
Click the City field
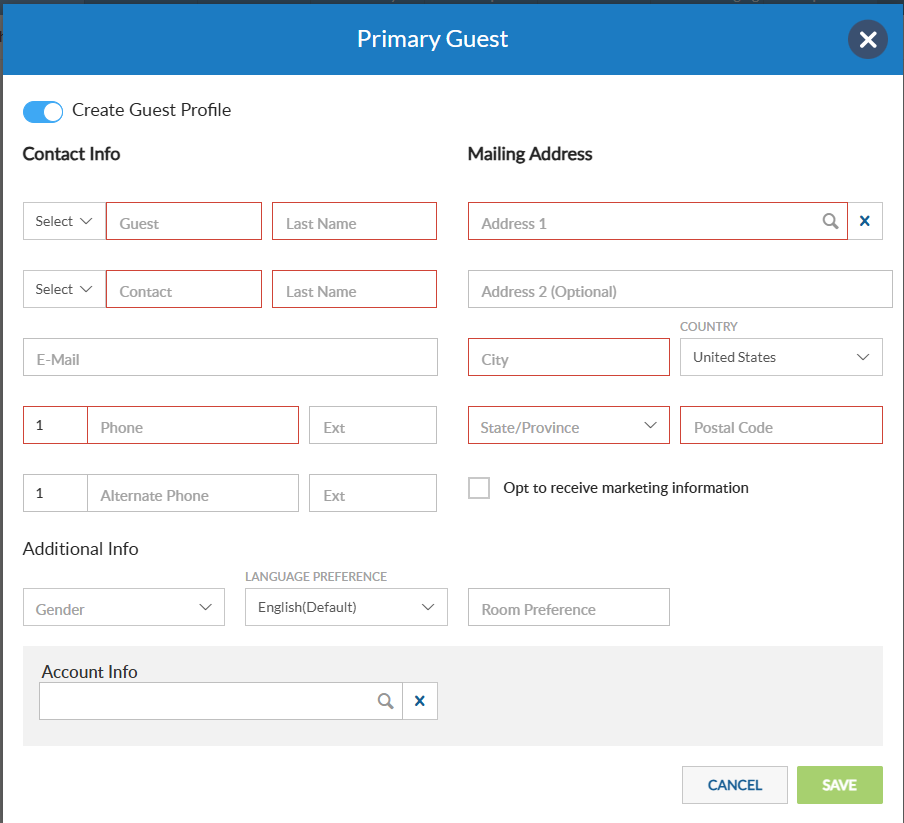coord(568,357)
